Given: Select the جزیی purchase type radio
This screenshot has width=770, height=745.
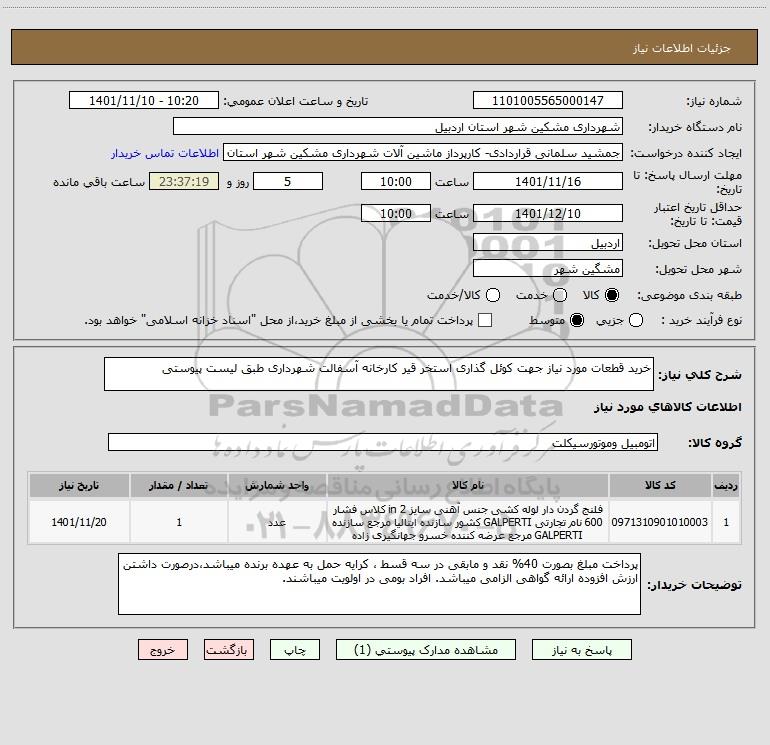Looking at the screenshot, I should click(636, 320).
